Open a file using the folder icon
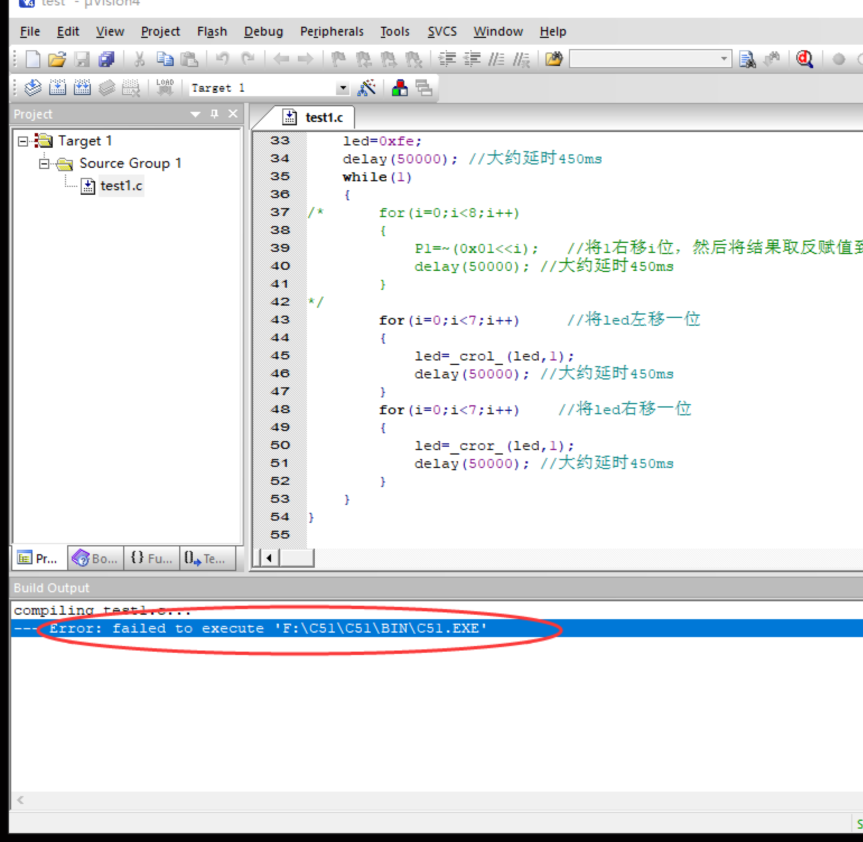863x842 pixels. [57, 59]
